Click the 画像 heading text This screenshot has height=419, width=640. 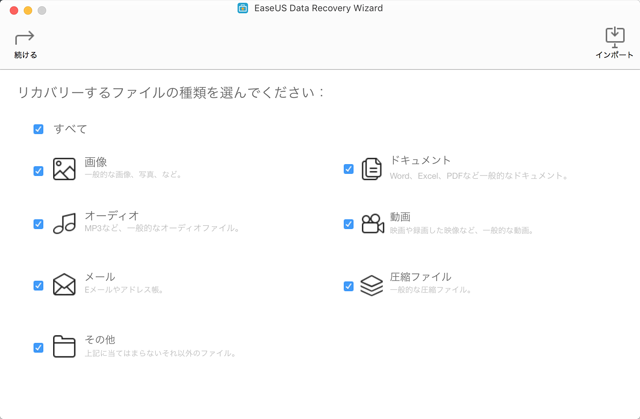click(96, 162)
